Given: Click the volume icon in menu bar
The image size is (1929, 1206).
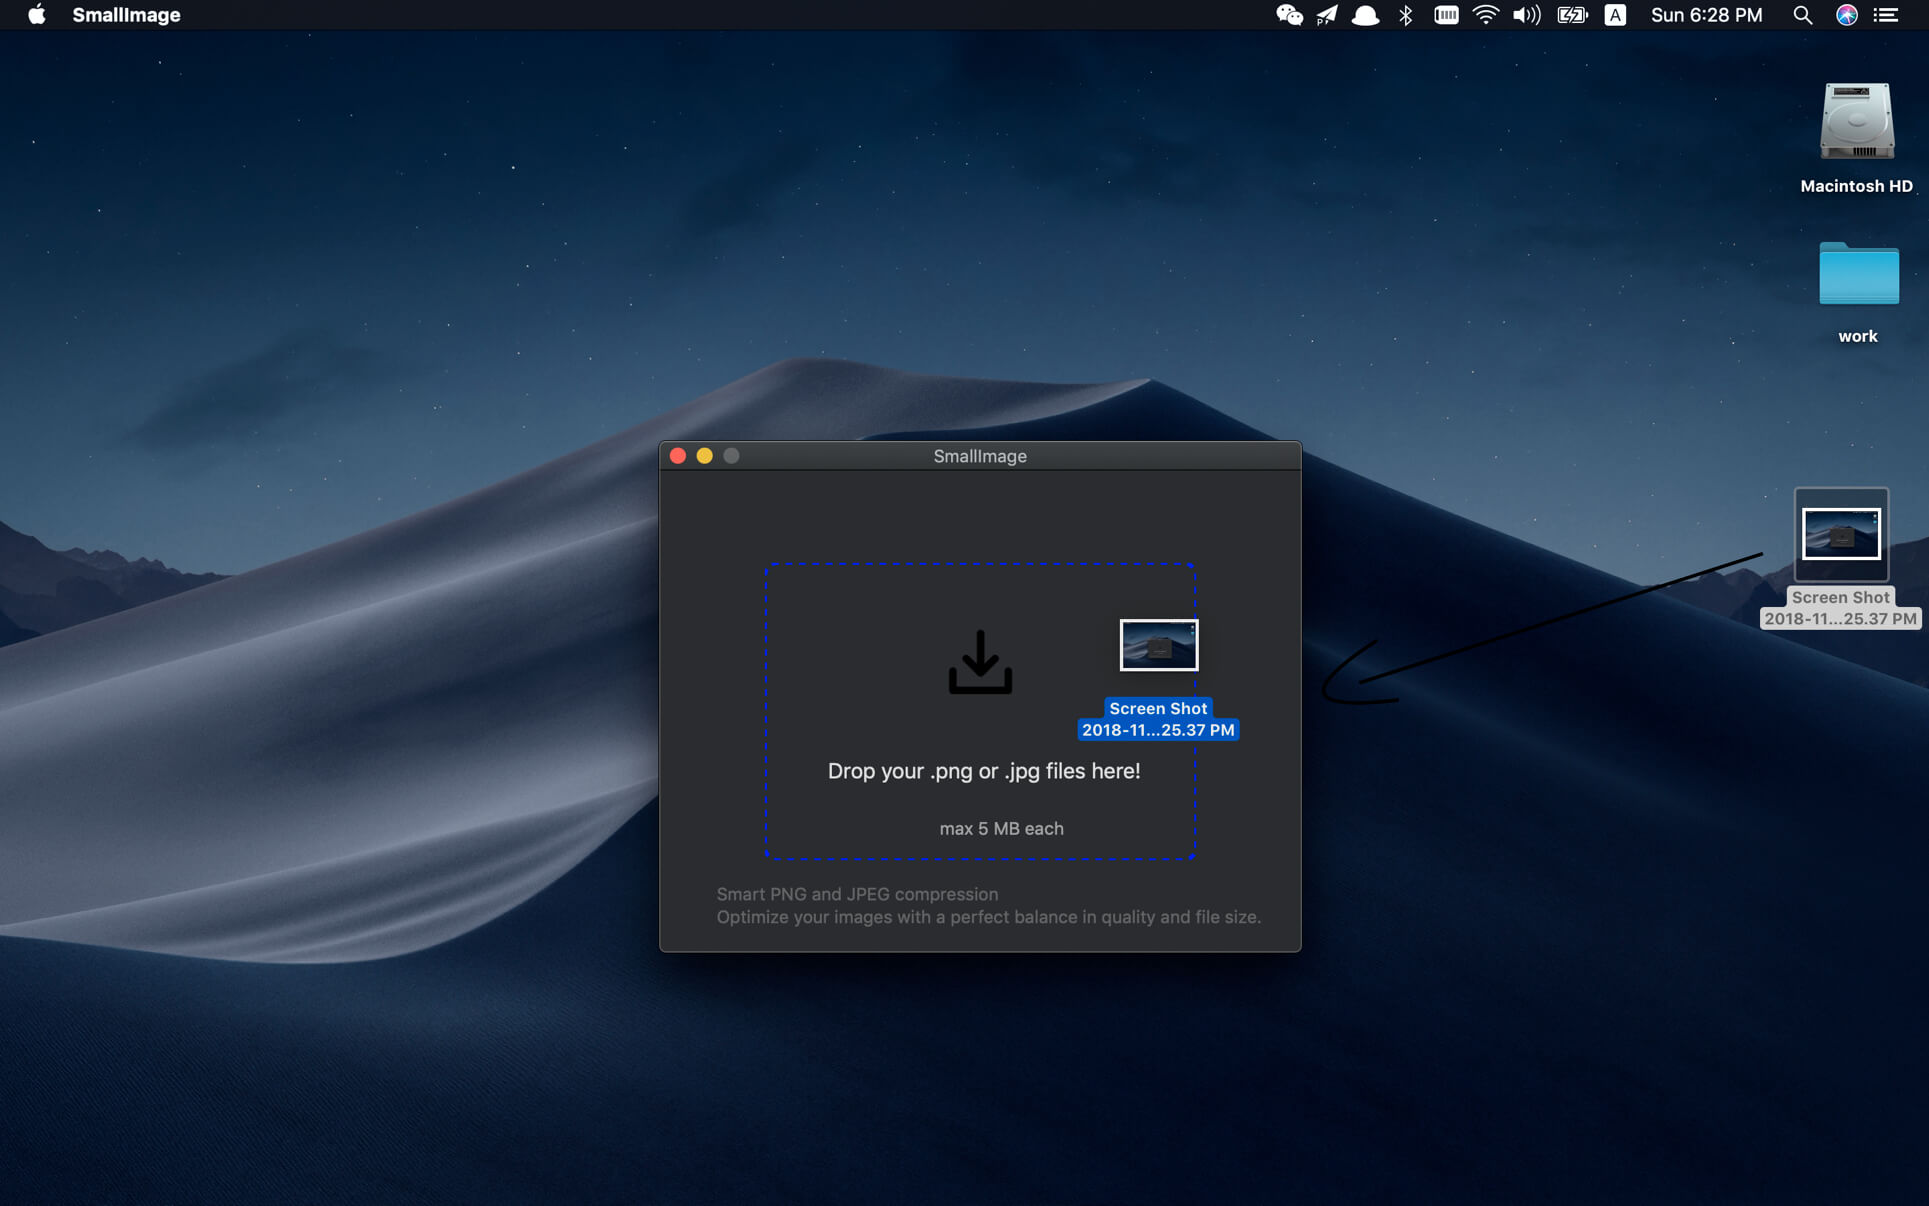Looking at the screenshot, I should tap(1526, 15).
